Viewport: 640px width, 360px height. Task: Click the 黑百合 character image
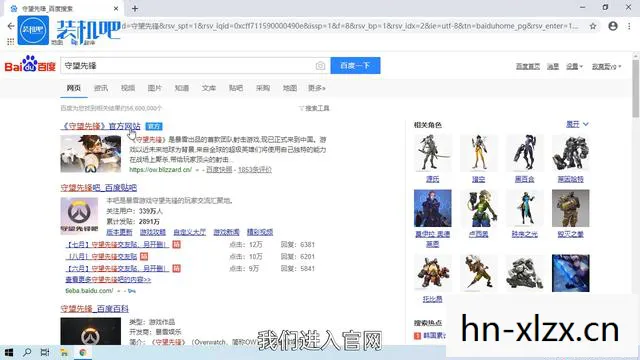point(524,153)
